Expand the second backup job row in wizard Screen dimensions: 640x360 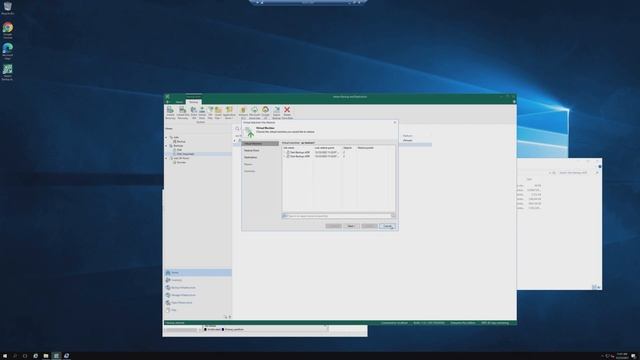click(284, 156)
